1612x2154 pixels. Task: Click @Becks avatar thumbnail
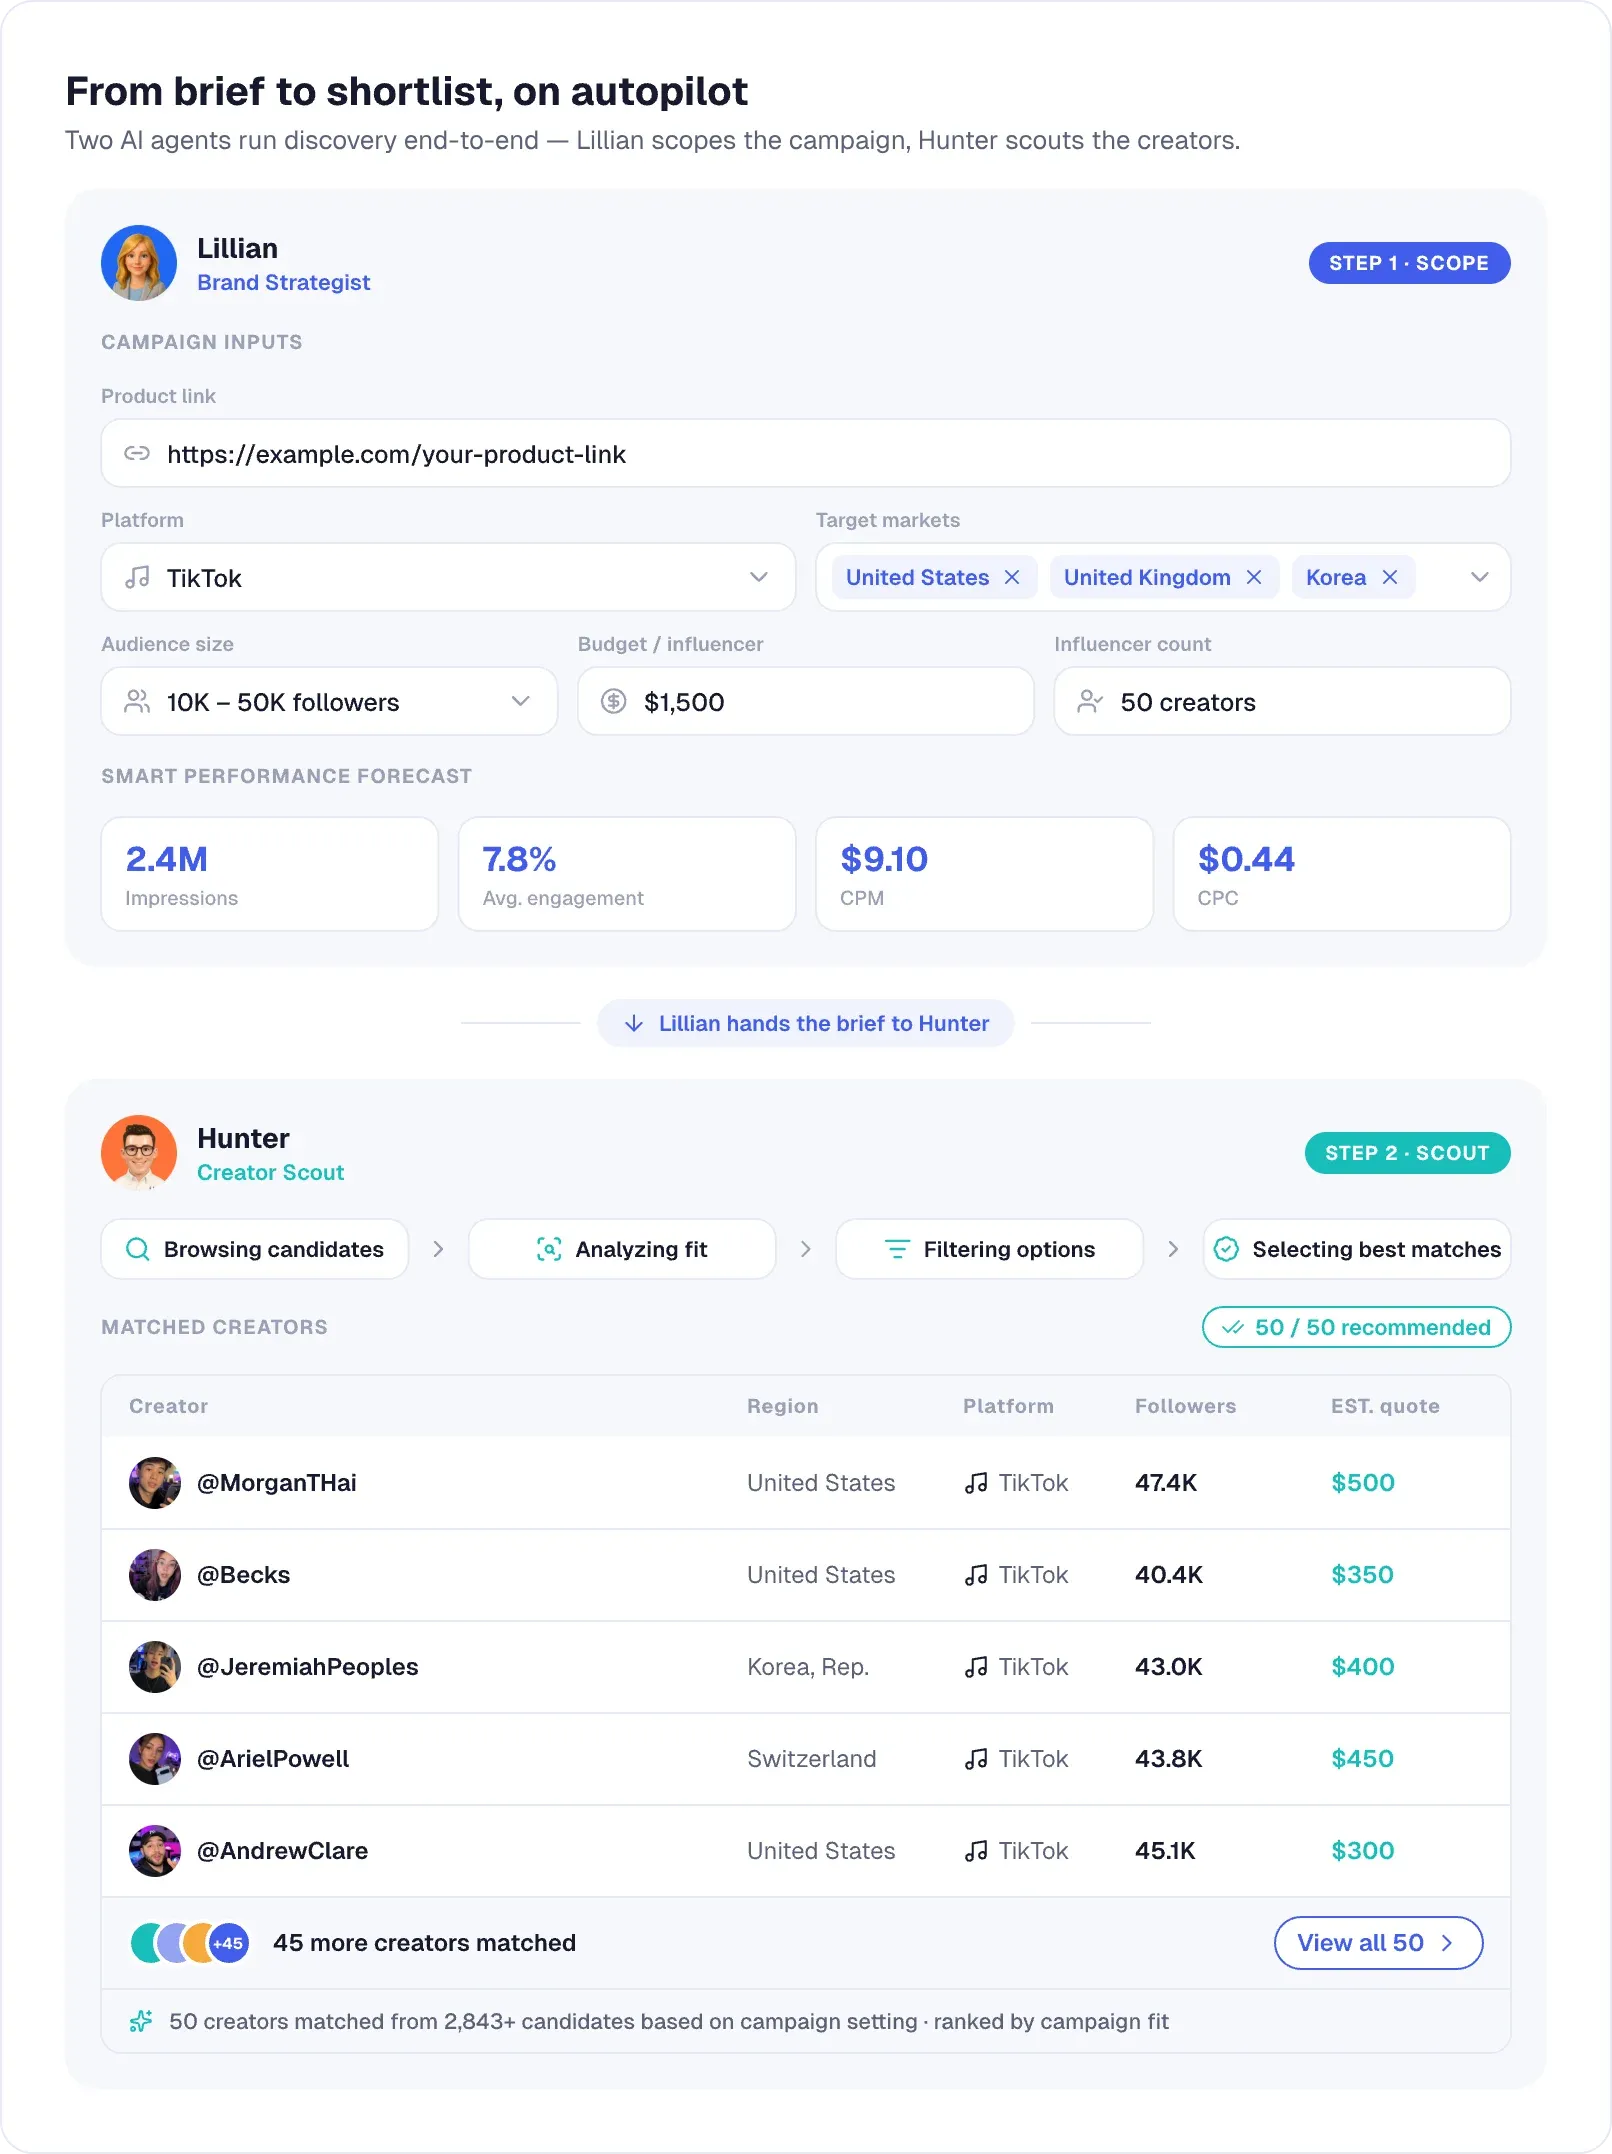click(155, 1575)
